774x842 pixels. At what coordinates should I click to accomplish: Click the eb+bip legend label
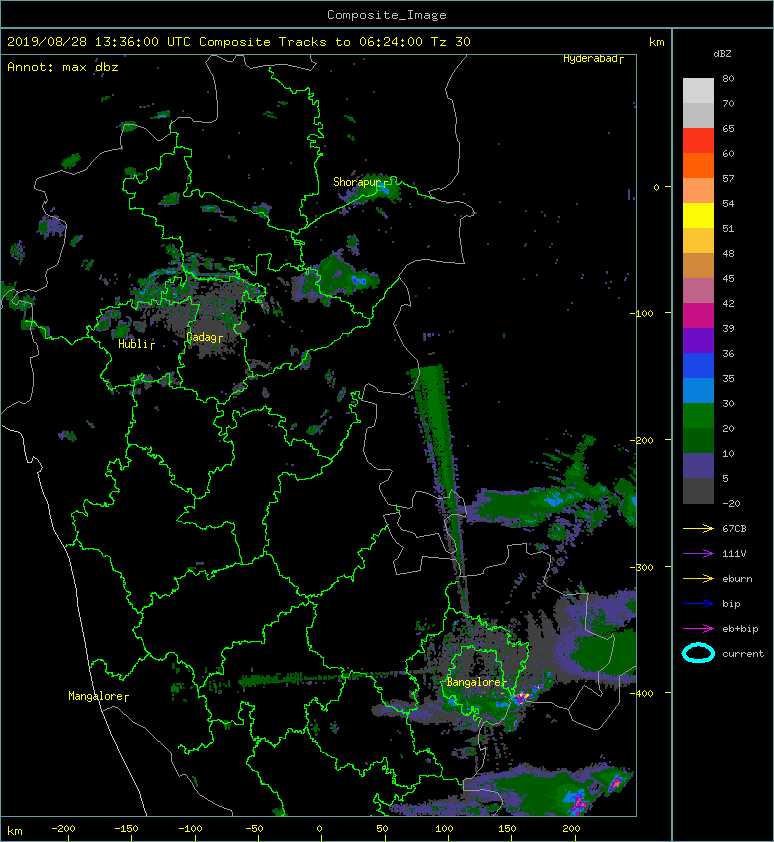click(x=740, y=628)
